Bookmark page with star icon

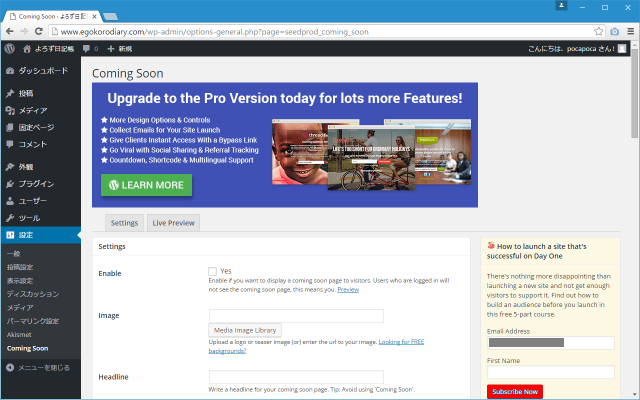[x=598, y=31]
